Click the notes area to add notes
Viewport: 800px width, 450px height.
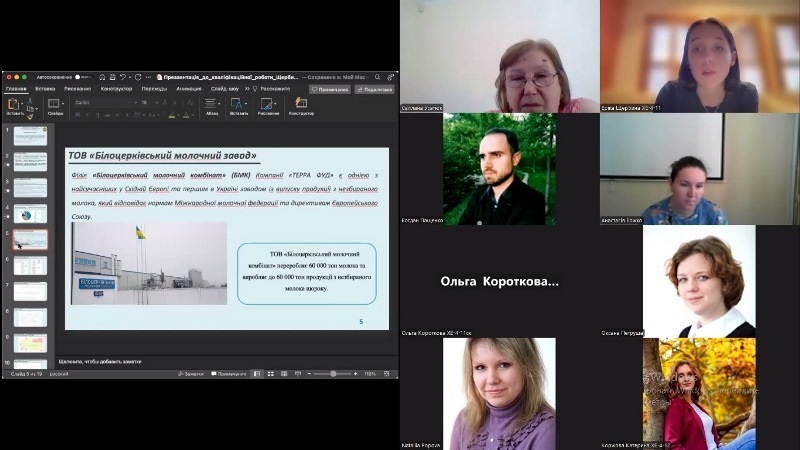pyautogui.click(x=227, y=361)
